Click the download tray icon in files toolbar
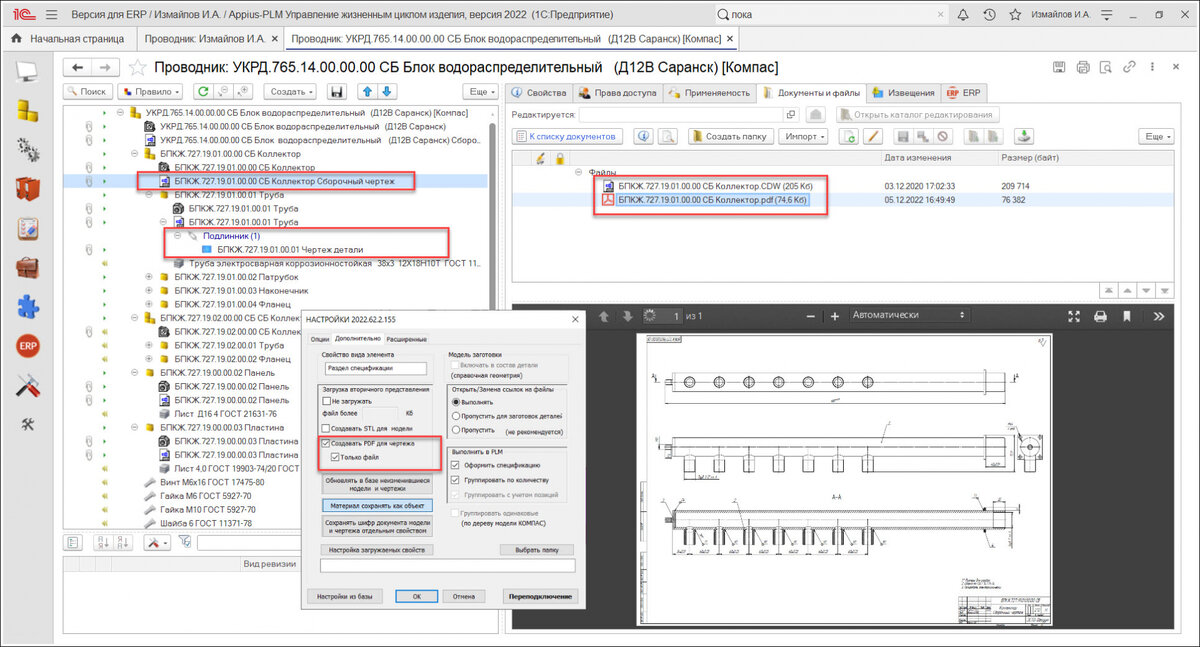This screenshot has height=647, width=1200. (x=1024, y=136)
